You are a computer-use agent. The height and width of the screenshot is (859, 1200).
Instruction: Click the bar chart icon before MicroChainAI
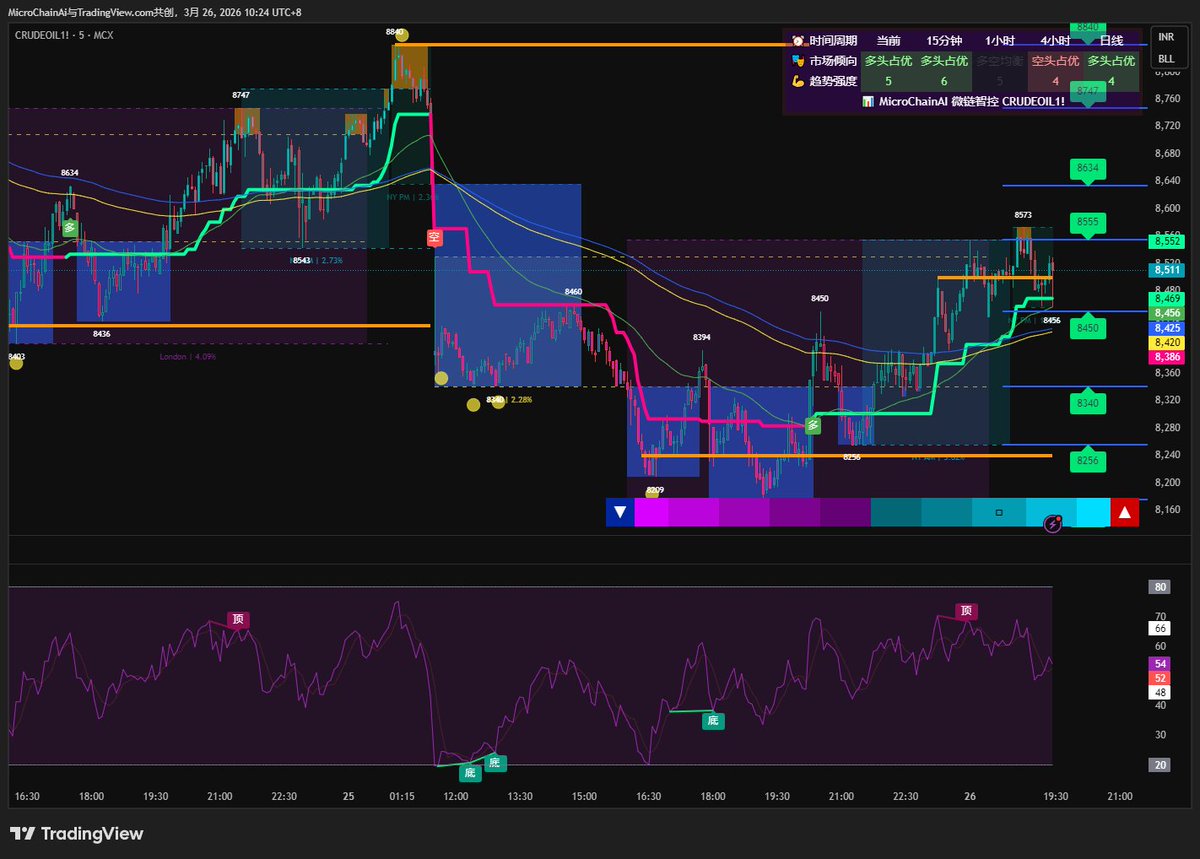(868, 102)
